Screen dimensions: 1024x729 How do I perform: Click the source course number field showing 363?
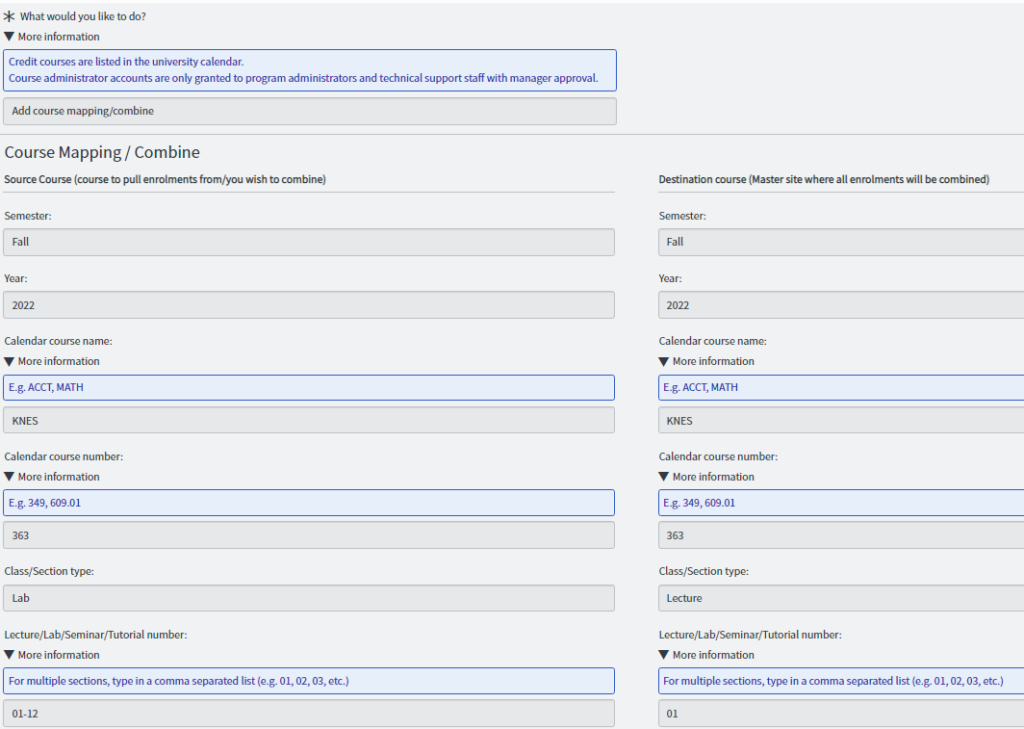[x=309, y=536]
